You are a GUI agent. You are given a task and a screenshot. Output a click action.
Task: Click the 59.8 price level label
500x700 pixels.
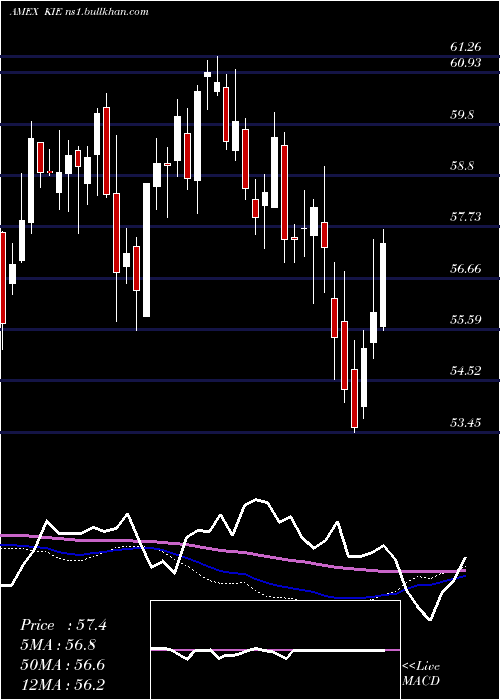462,114
